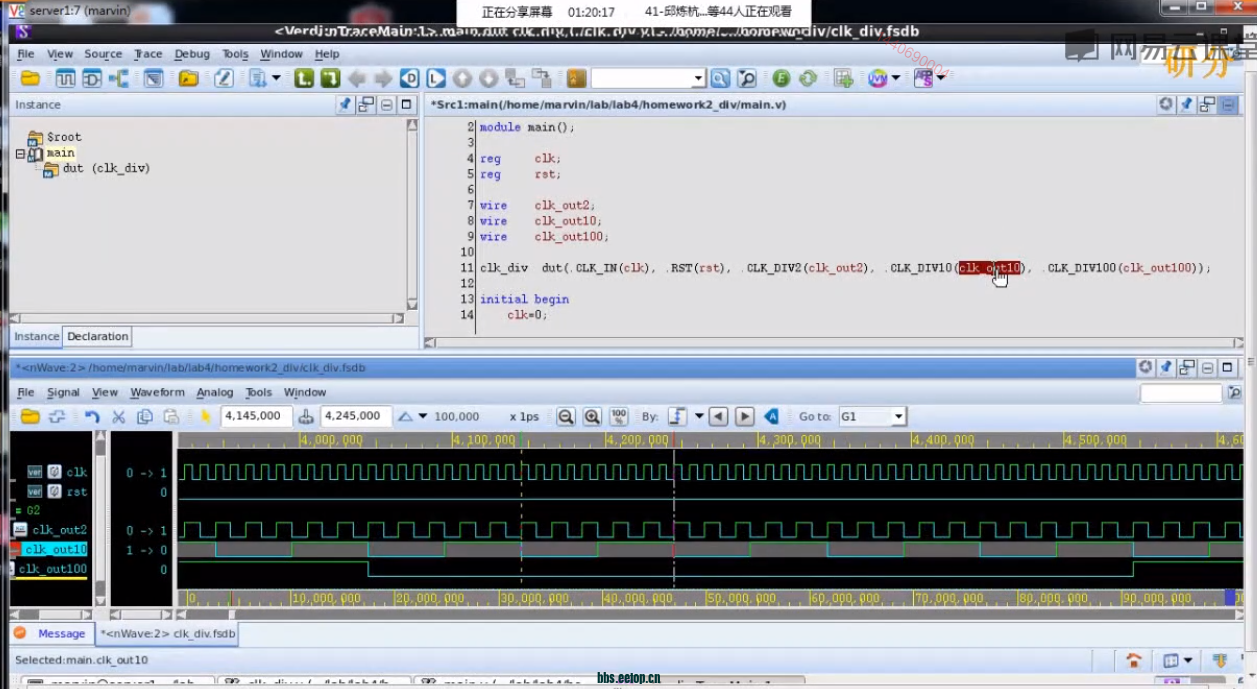Open the Go to G1 combo box
This screenshot has width=1257, height=689.
click(x=872, y=416)
